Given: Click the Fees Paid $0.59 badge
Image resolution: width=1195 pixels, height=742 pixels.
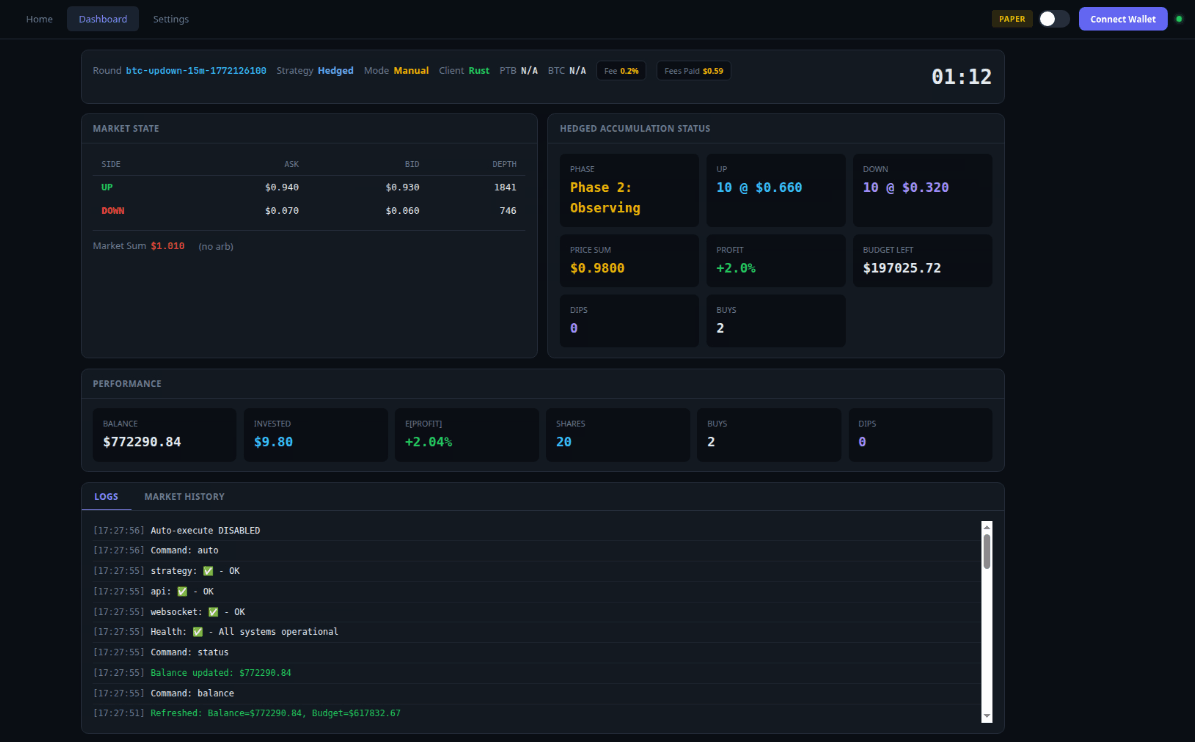Looking at the screenshot, I should [692, 70].
